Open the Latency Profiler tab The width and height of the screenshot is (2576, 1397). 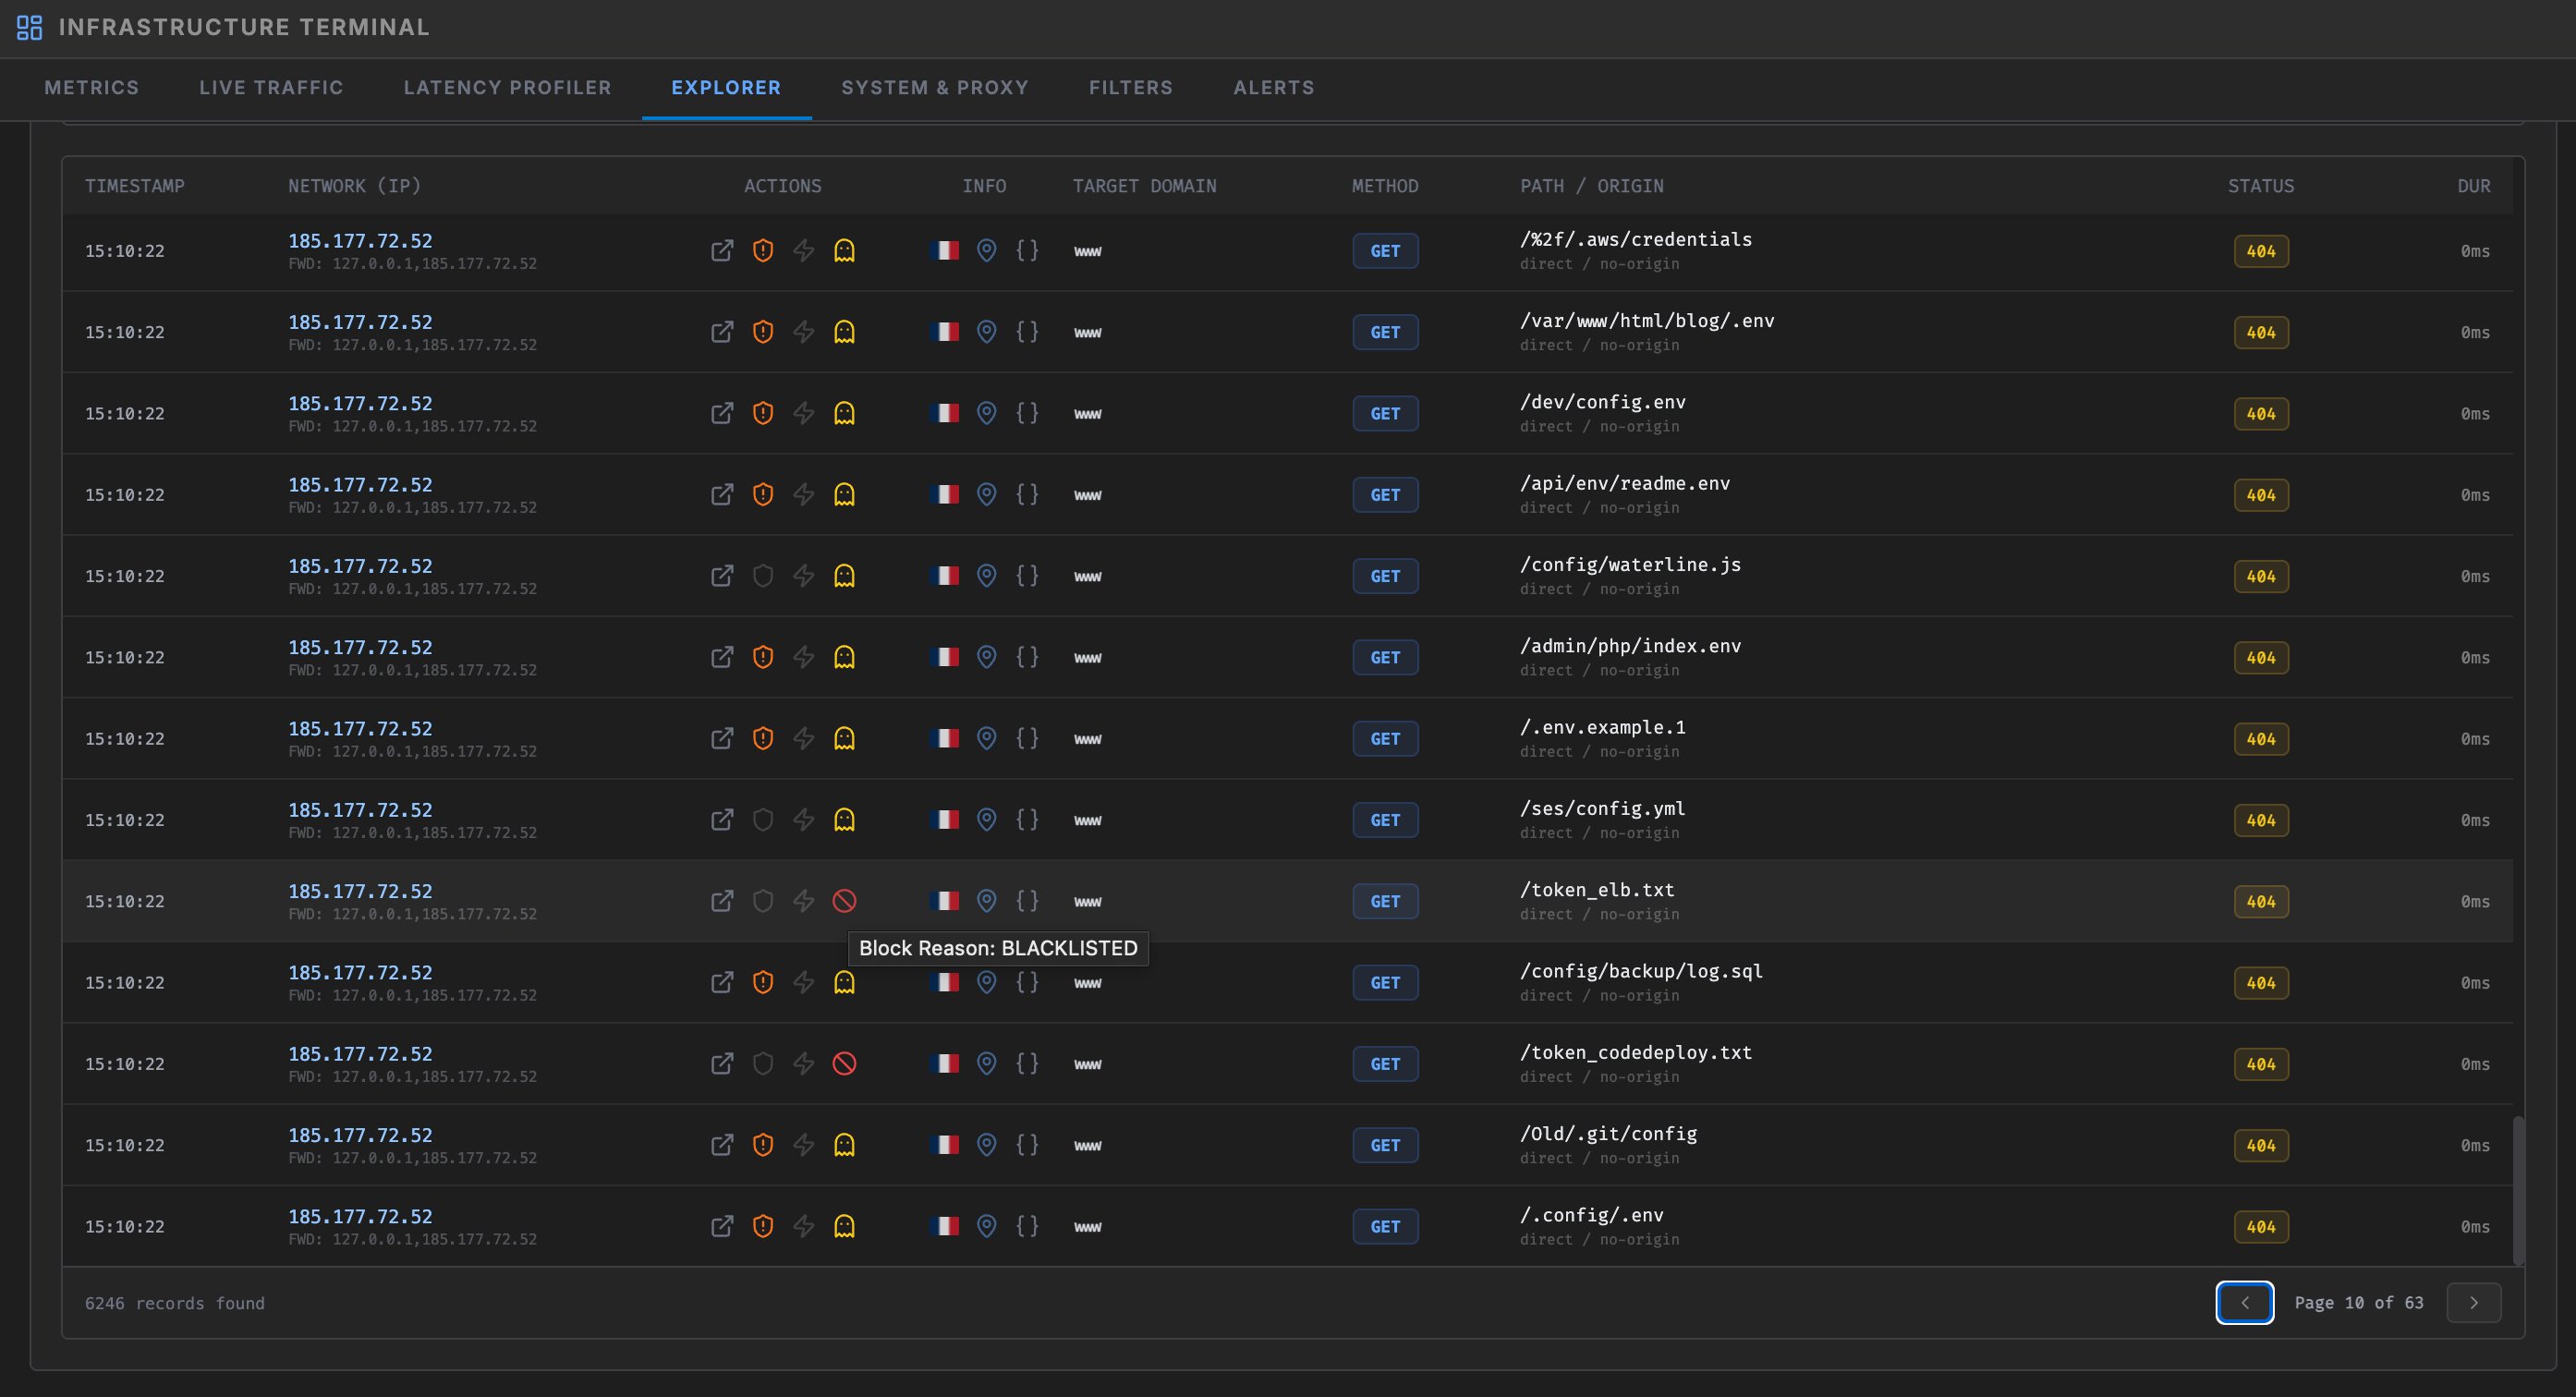tap(507, 88)
